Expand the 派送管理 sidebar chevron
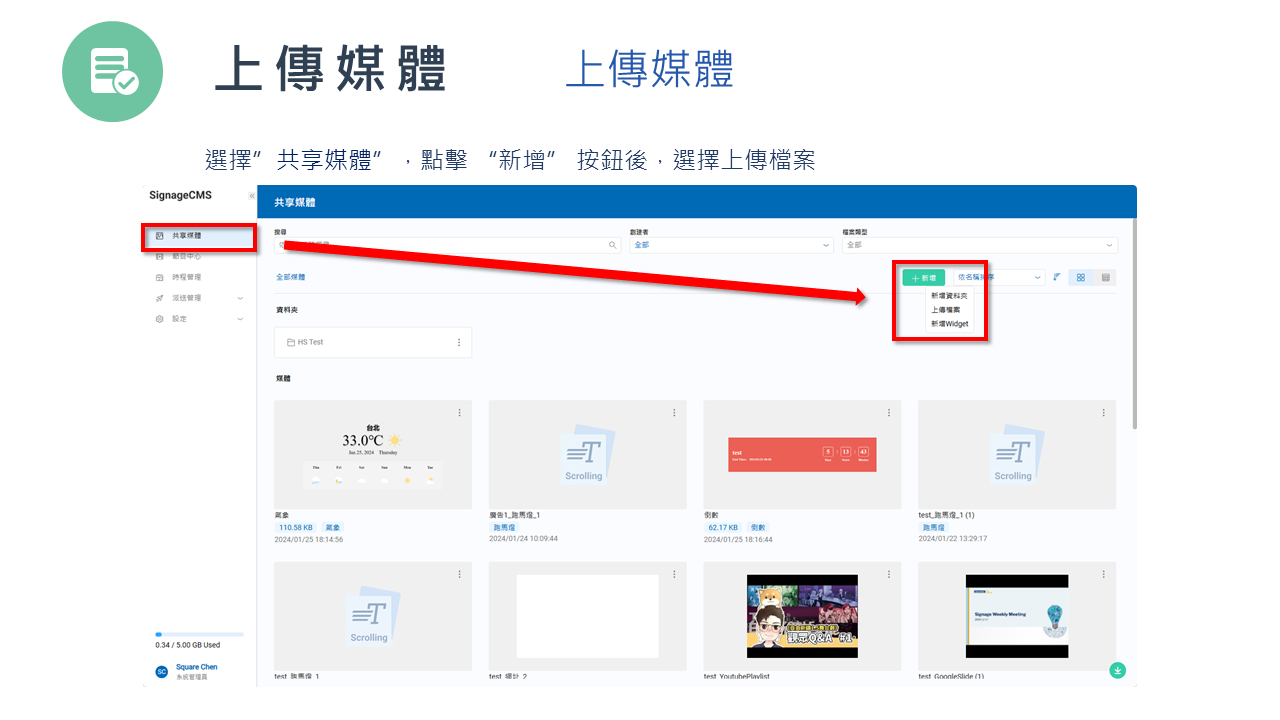 click(239, 297)
